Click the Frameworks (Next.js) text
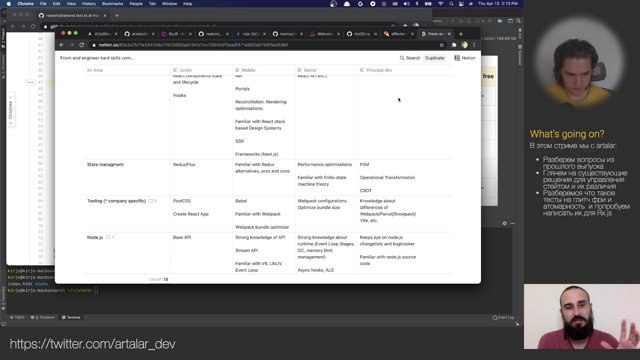 point(256,154)
